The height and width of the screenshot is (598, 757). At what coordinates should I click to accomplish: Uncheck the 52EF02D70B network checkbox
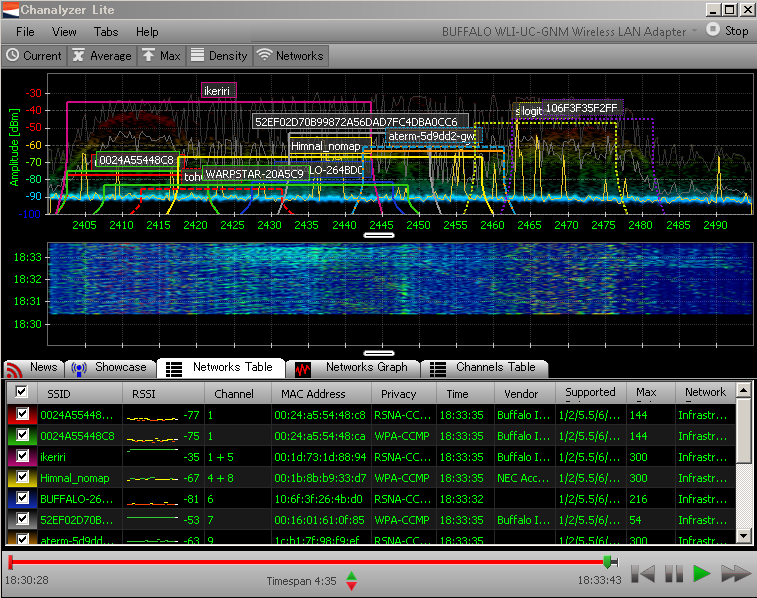22,519
